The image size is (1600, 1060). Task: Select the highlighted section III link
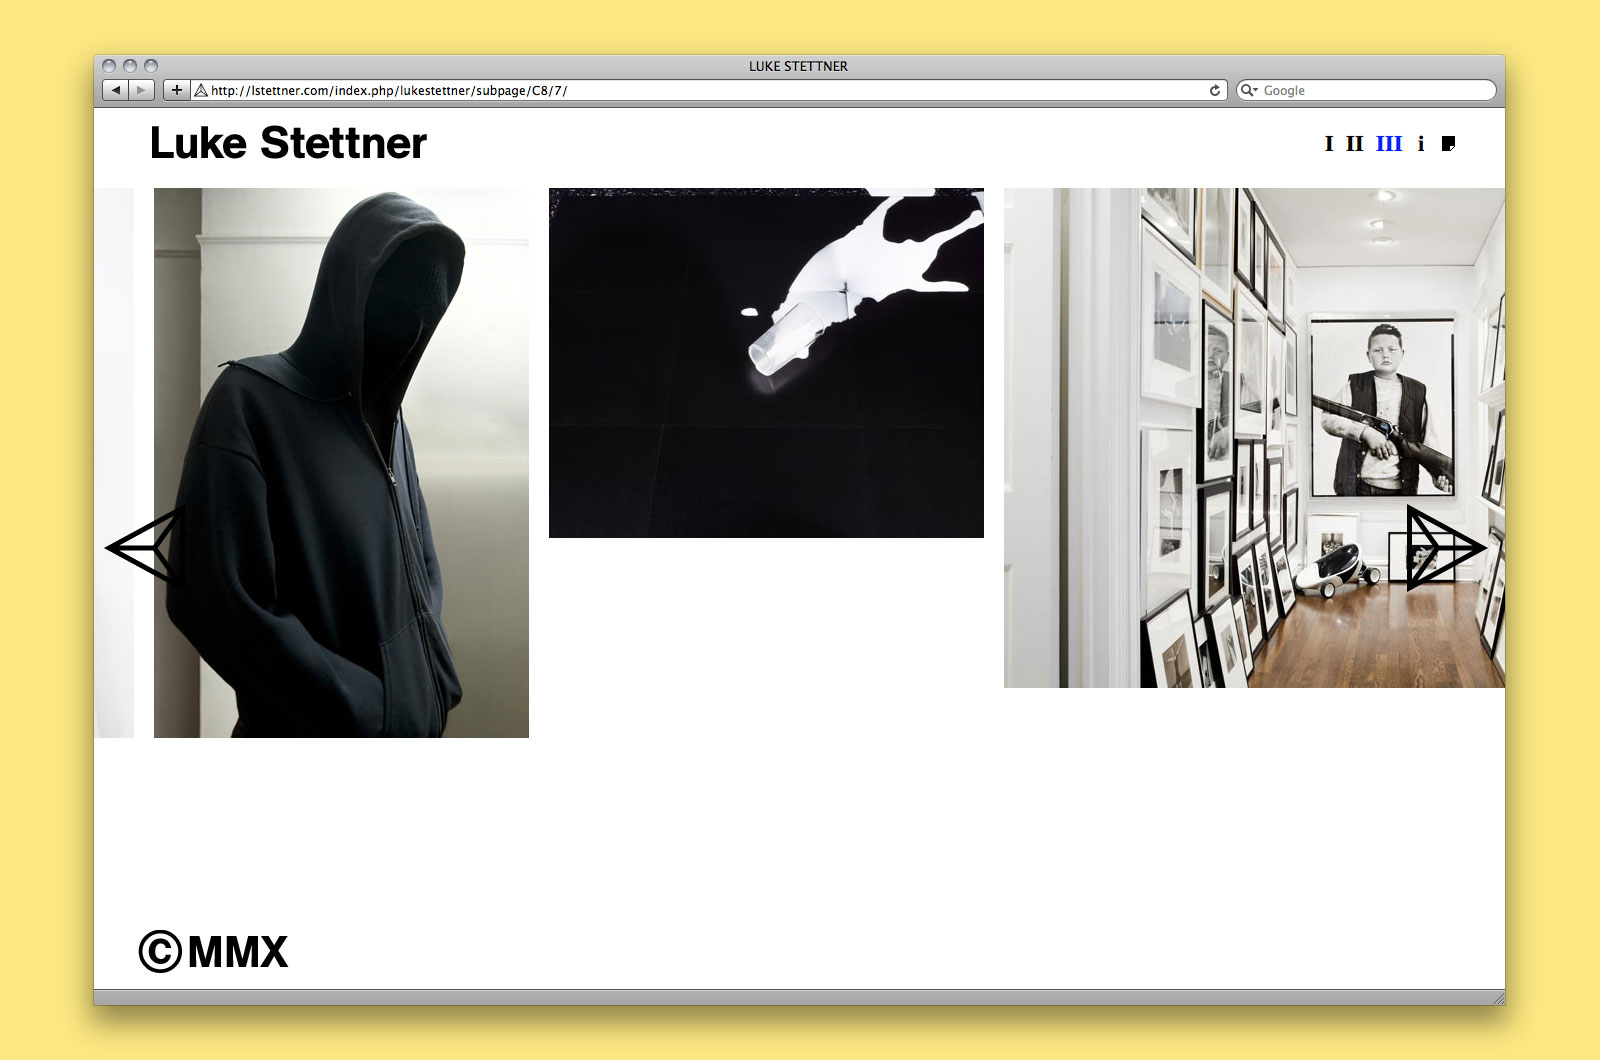click(x=1389, y=144)
